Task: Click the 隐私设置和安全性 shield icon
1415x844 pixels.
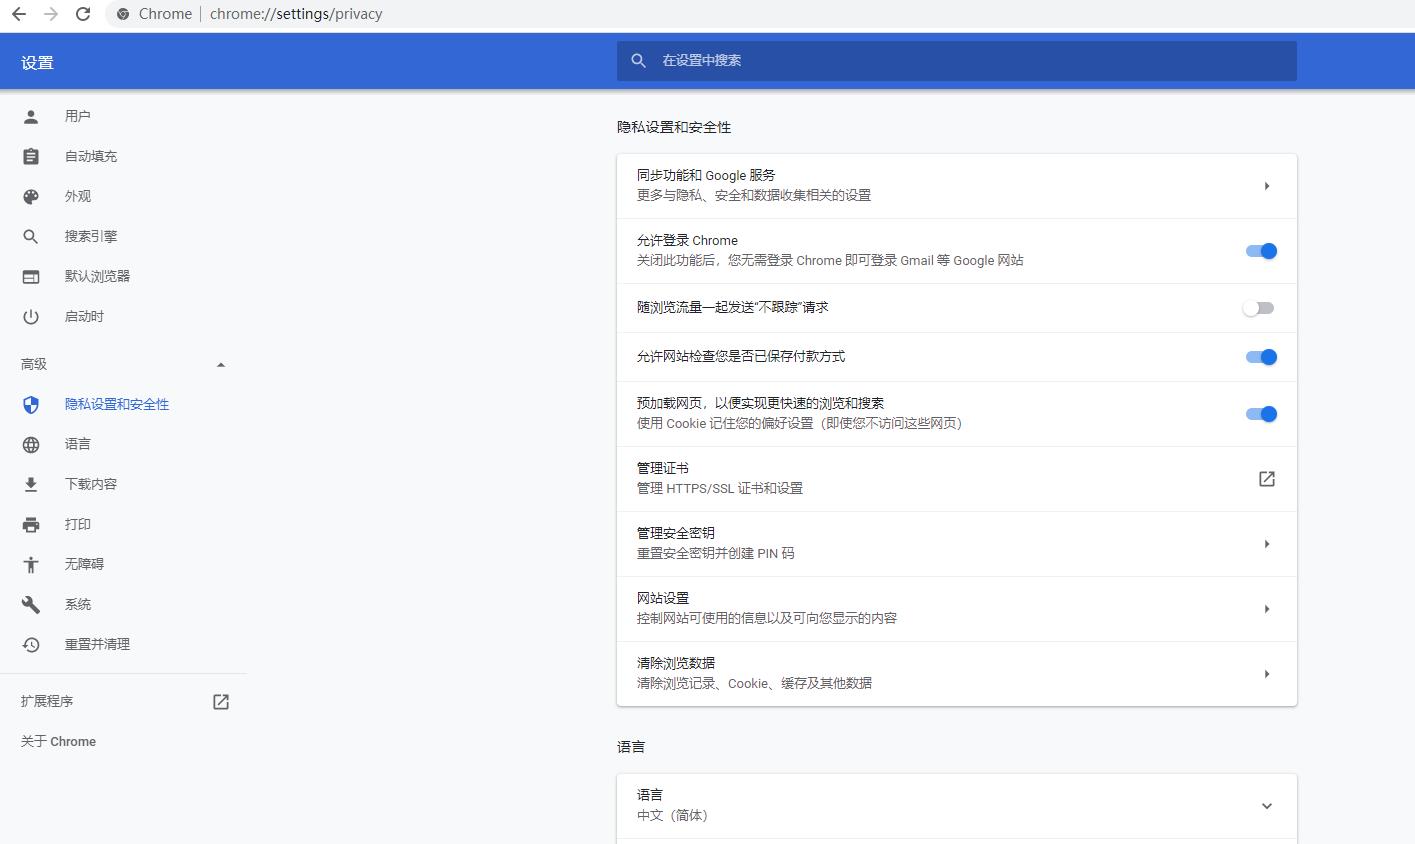Action: click(31, 404)
